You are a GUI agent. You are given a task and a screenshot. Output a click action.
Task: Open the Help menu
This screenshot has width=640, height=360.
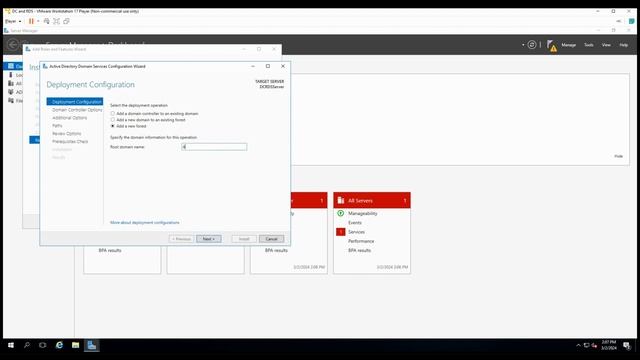623,45
